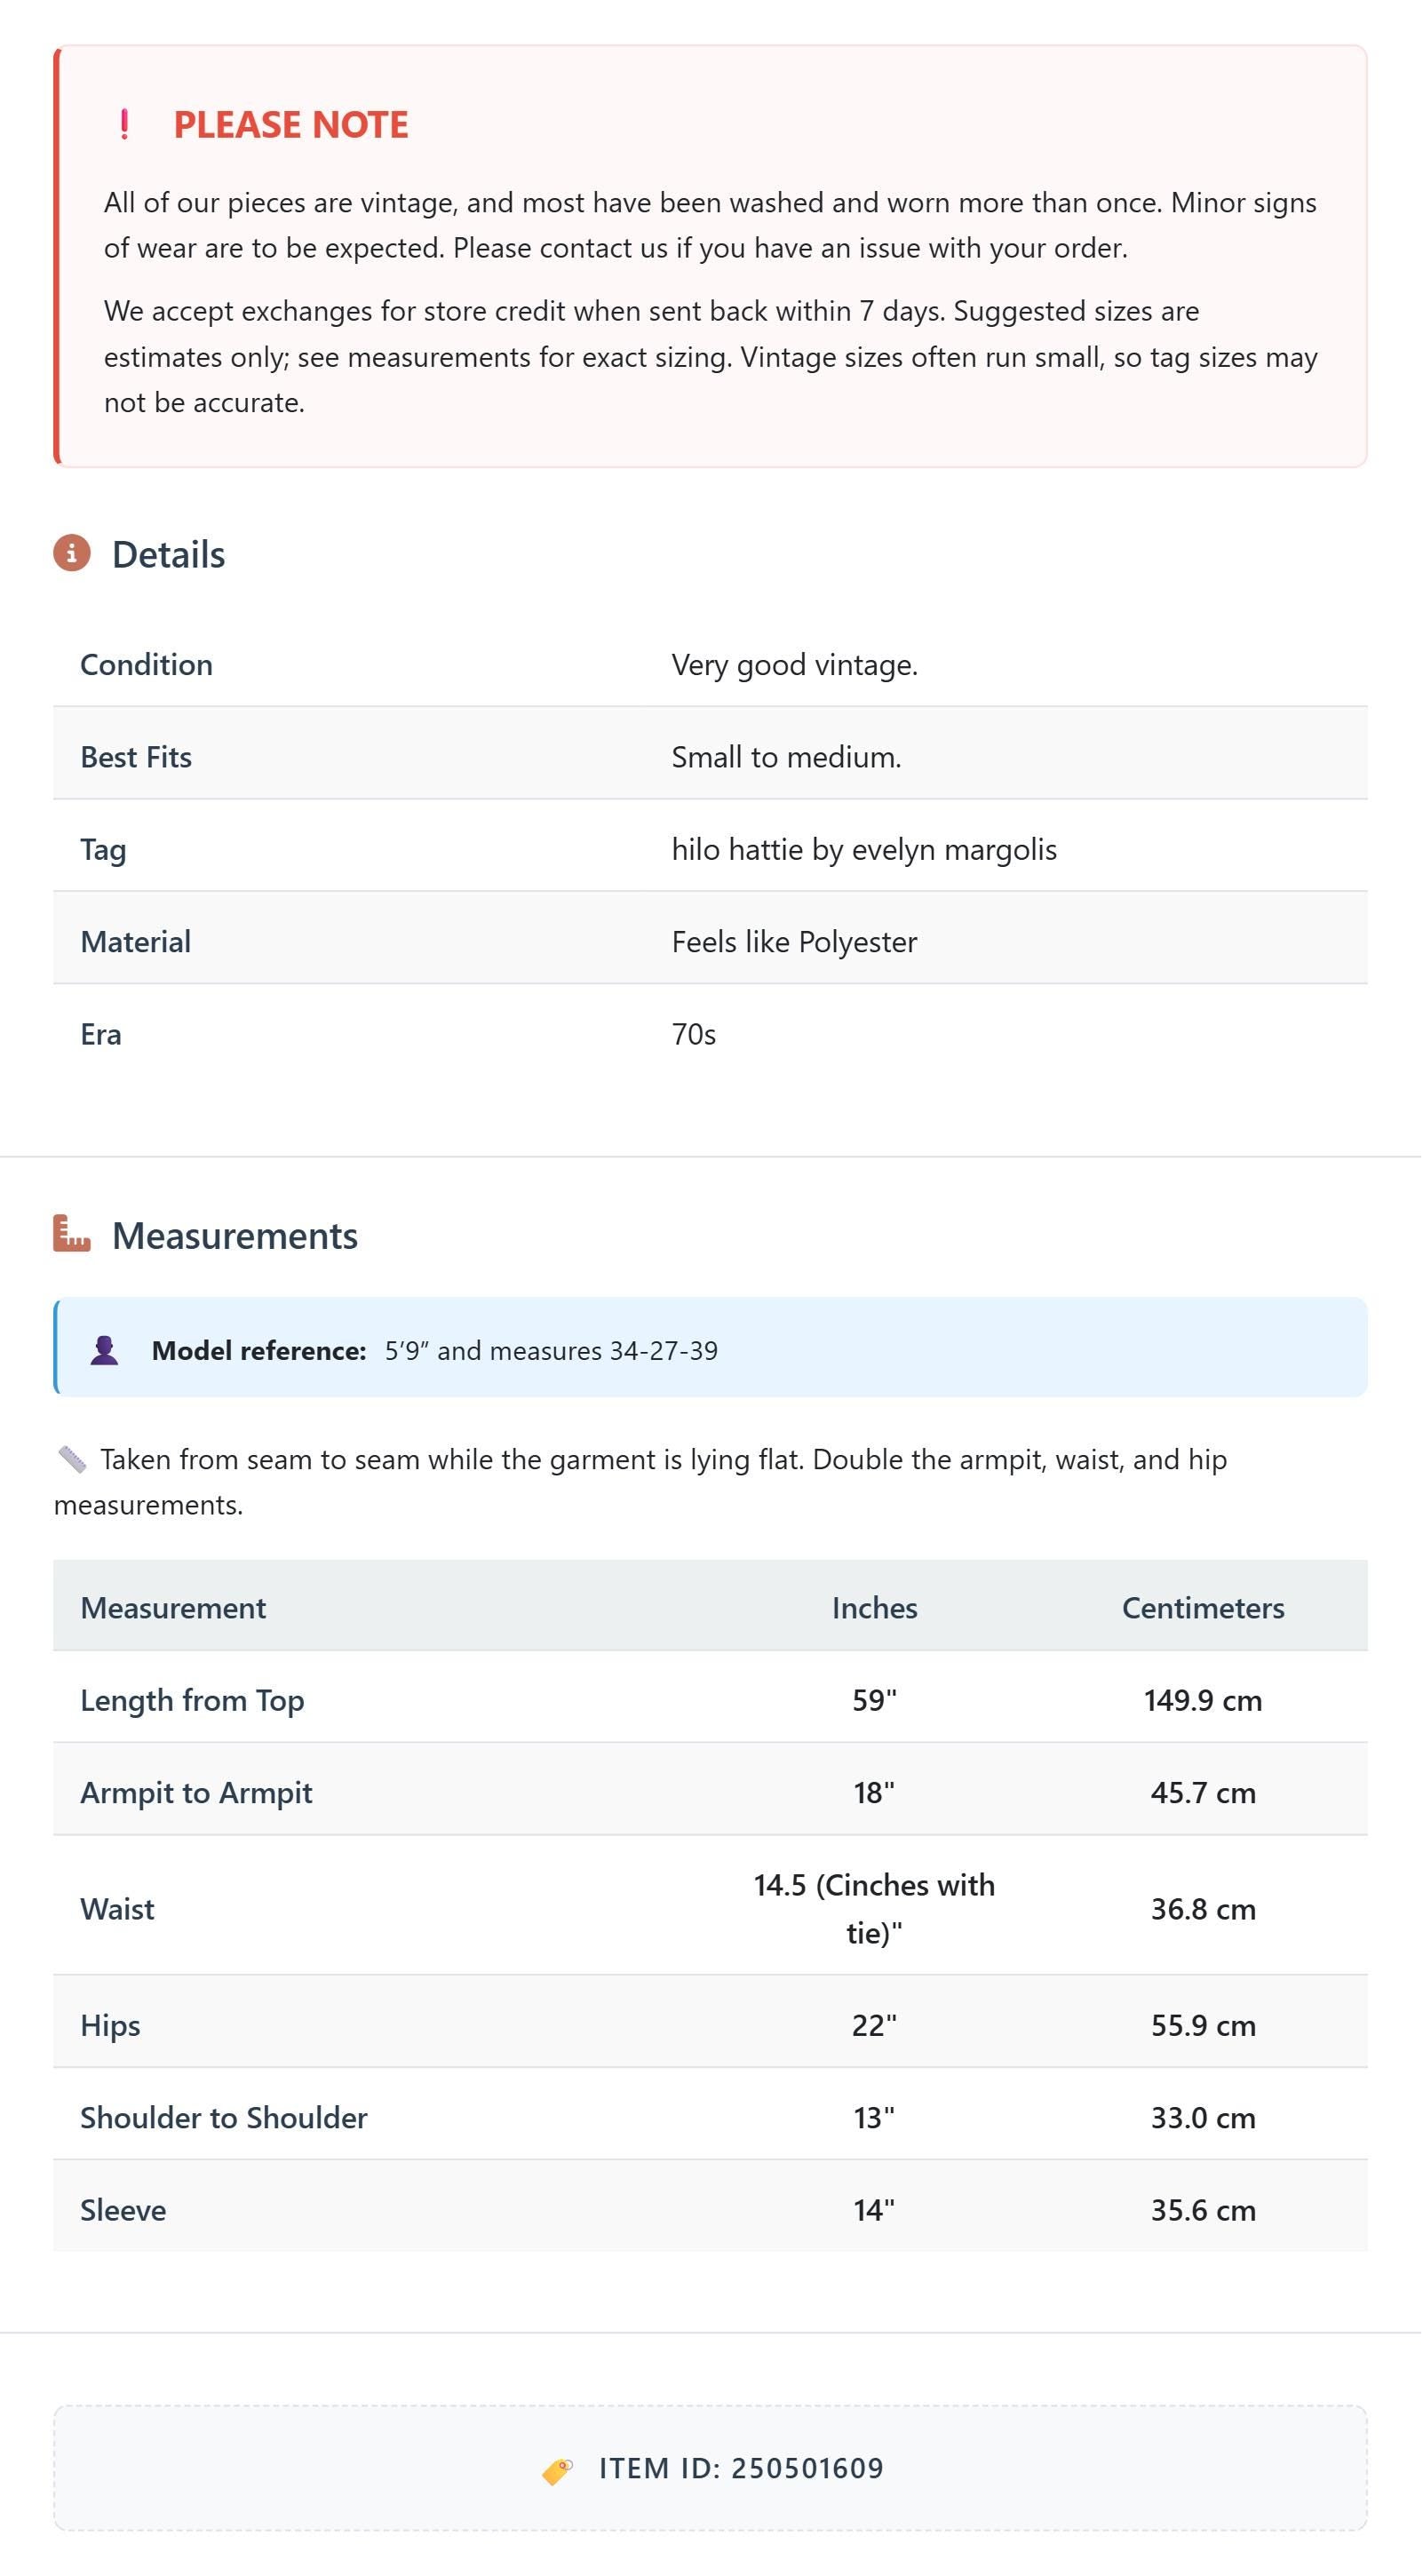Click the red exclamation mark icon

[124, 125]
